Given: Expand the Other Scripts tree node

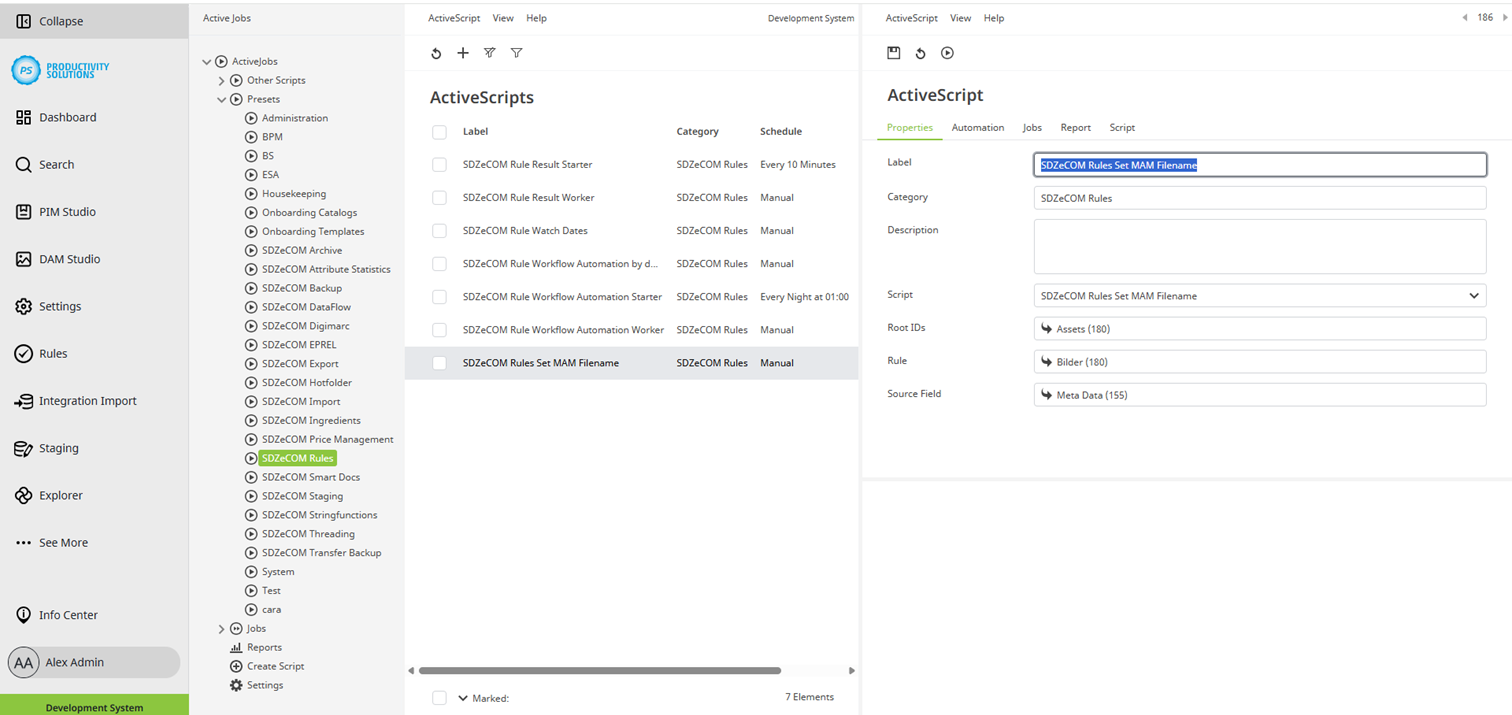Looking at the screenshot, I should [220, 80].
